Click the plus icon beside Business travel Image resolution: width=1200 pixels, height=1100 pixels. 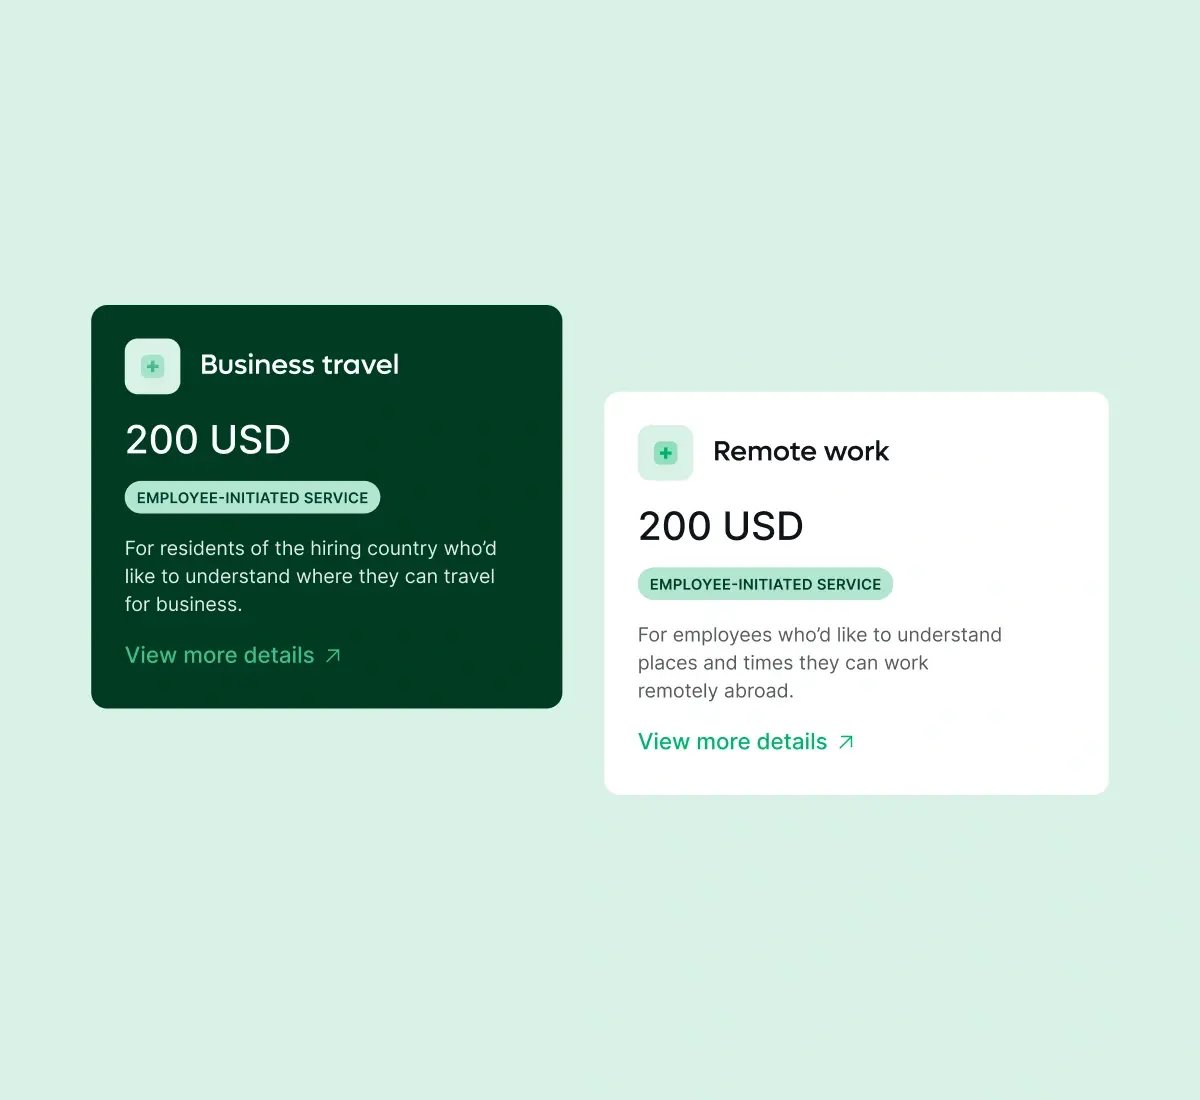coord(152,366)
